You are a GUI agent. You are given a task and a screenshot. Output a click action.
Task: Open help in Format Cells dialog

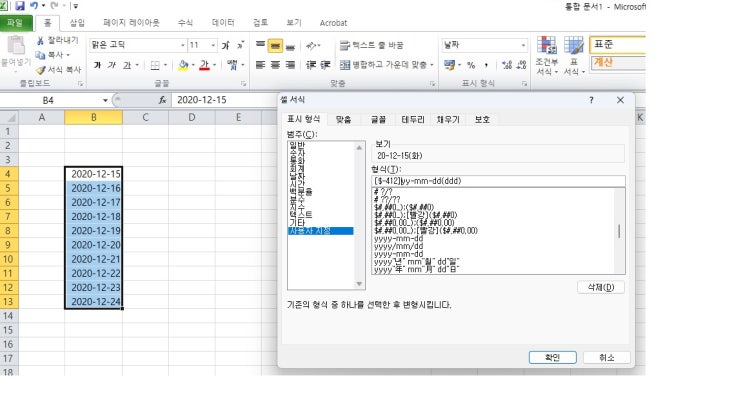point(591,100)
